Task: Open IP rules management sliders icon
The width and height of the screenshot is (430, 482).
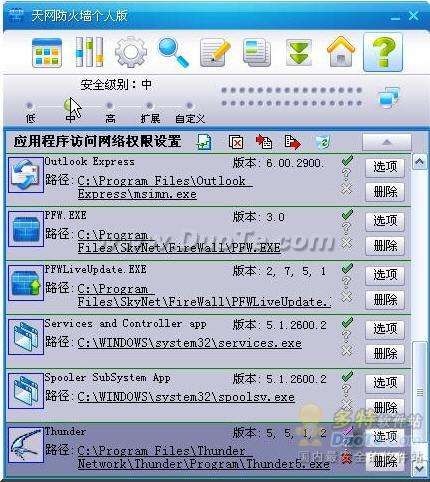Action: 89,52
